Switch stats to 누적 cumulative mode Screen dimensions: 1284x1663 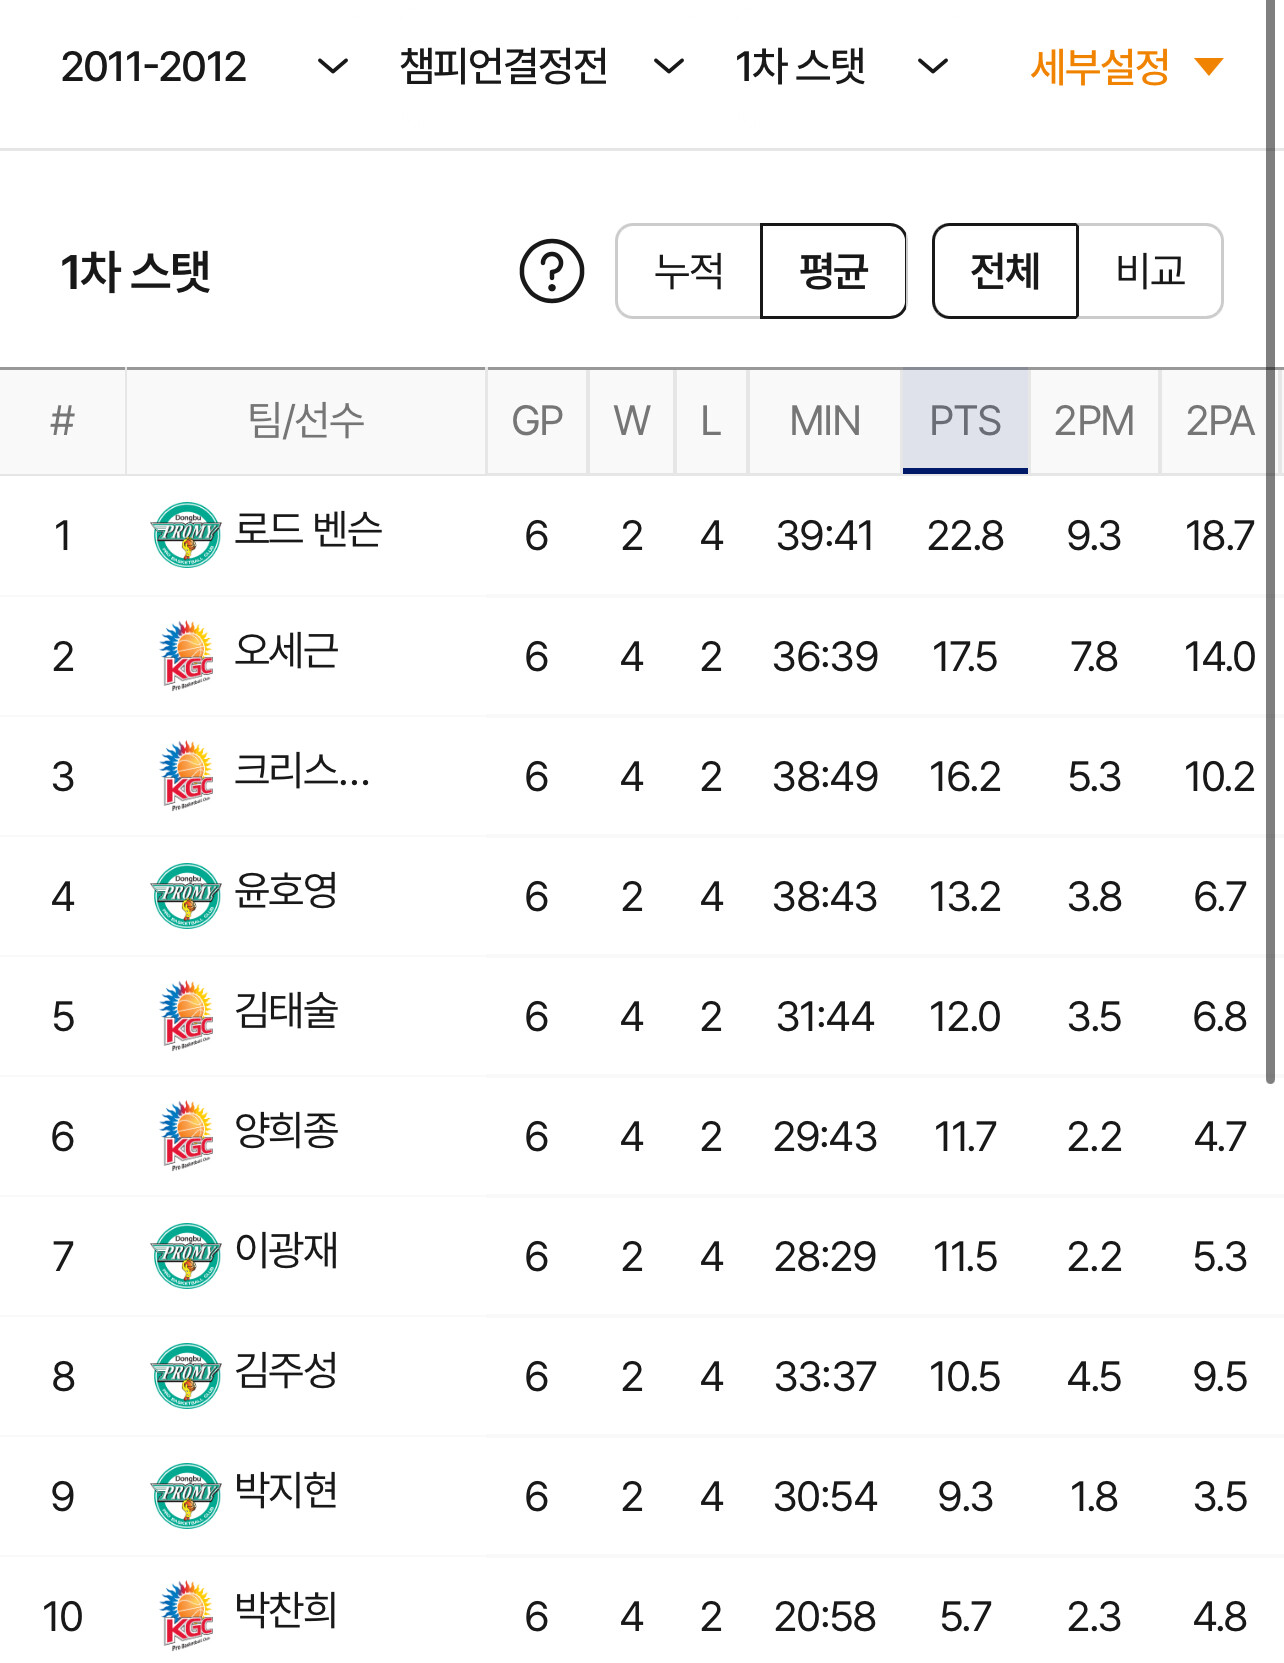tap(689, 271)
